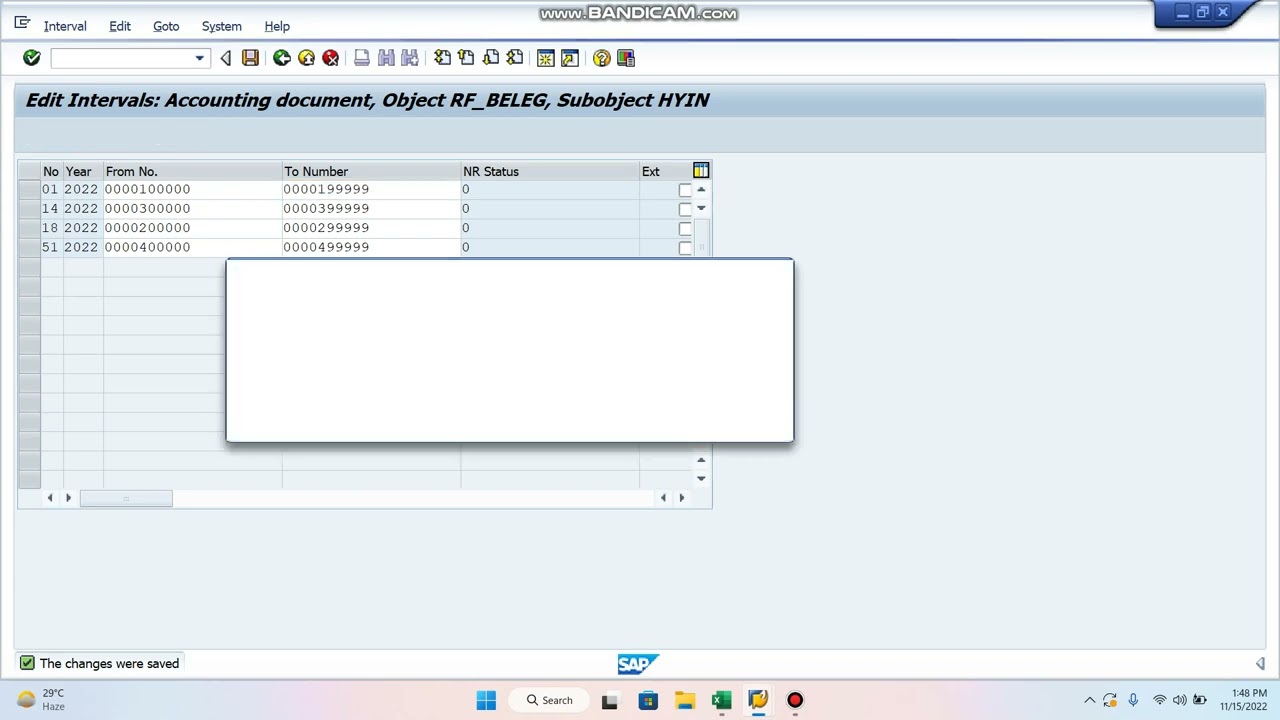Viewport: 1280px width, 720px height.
Task: Click the Find Next binoculars icon
Action: point(410,58)
